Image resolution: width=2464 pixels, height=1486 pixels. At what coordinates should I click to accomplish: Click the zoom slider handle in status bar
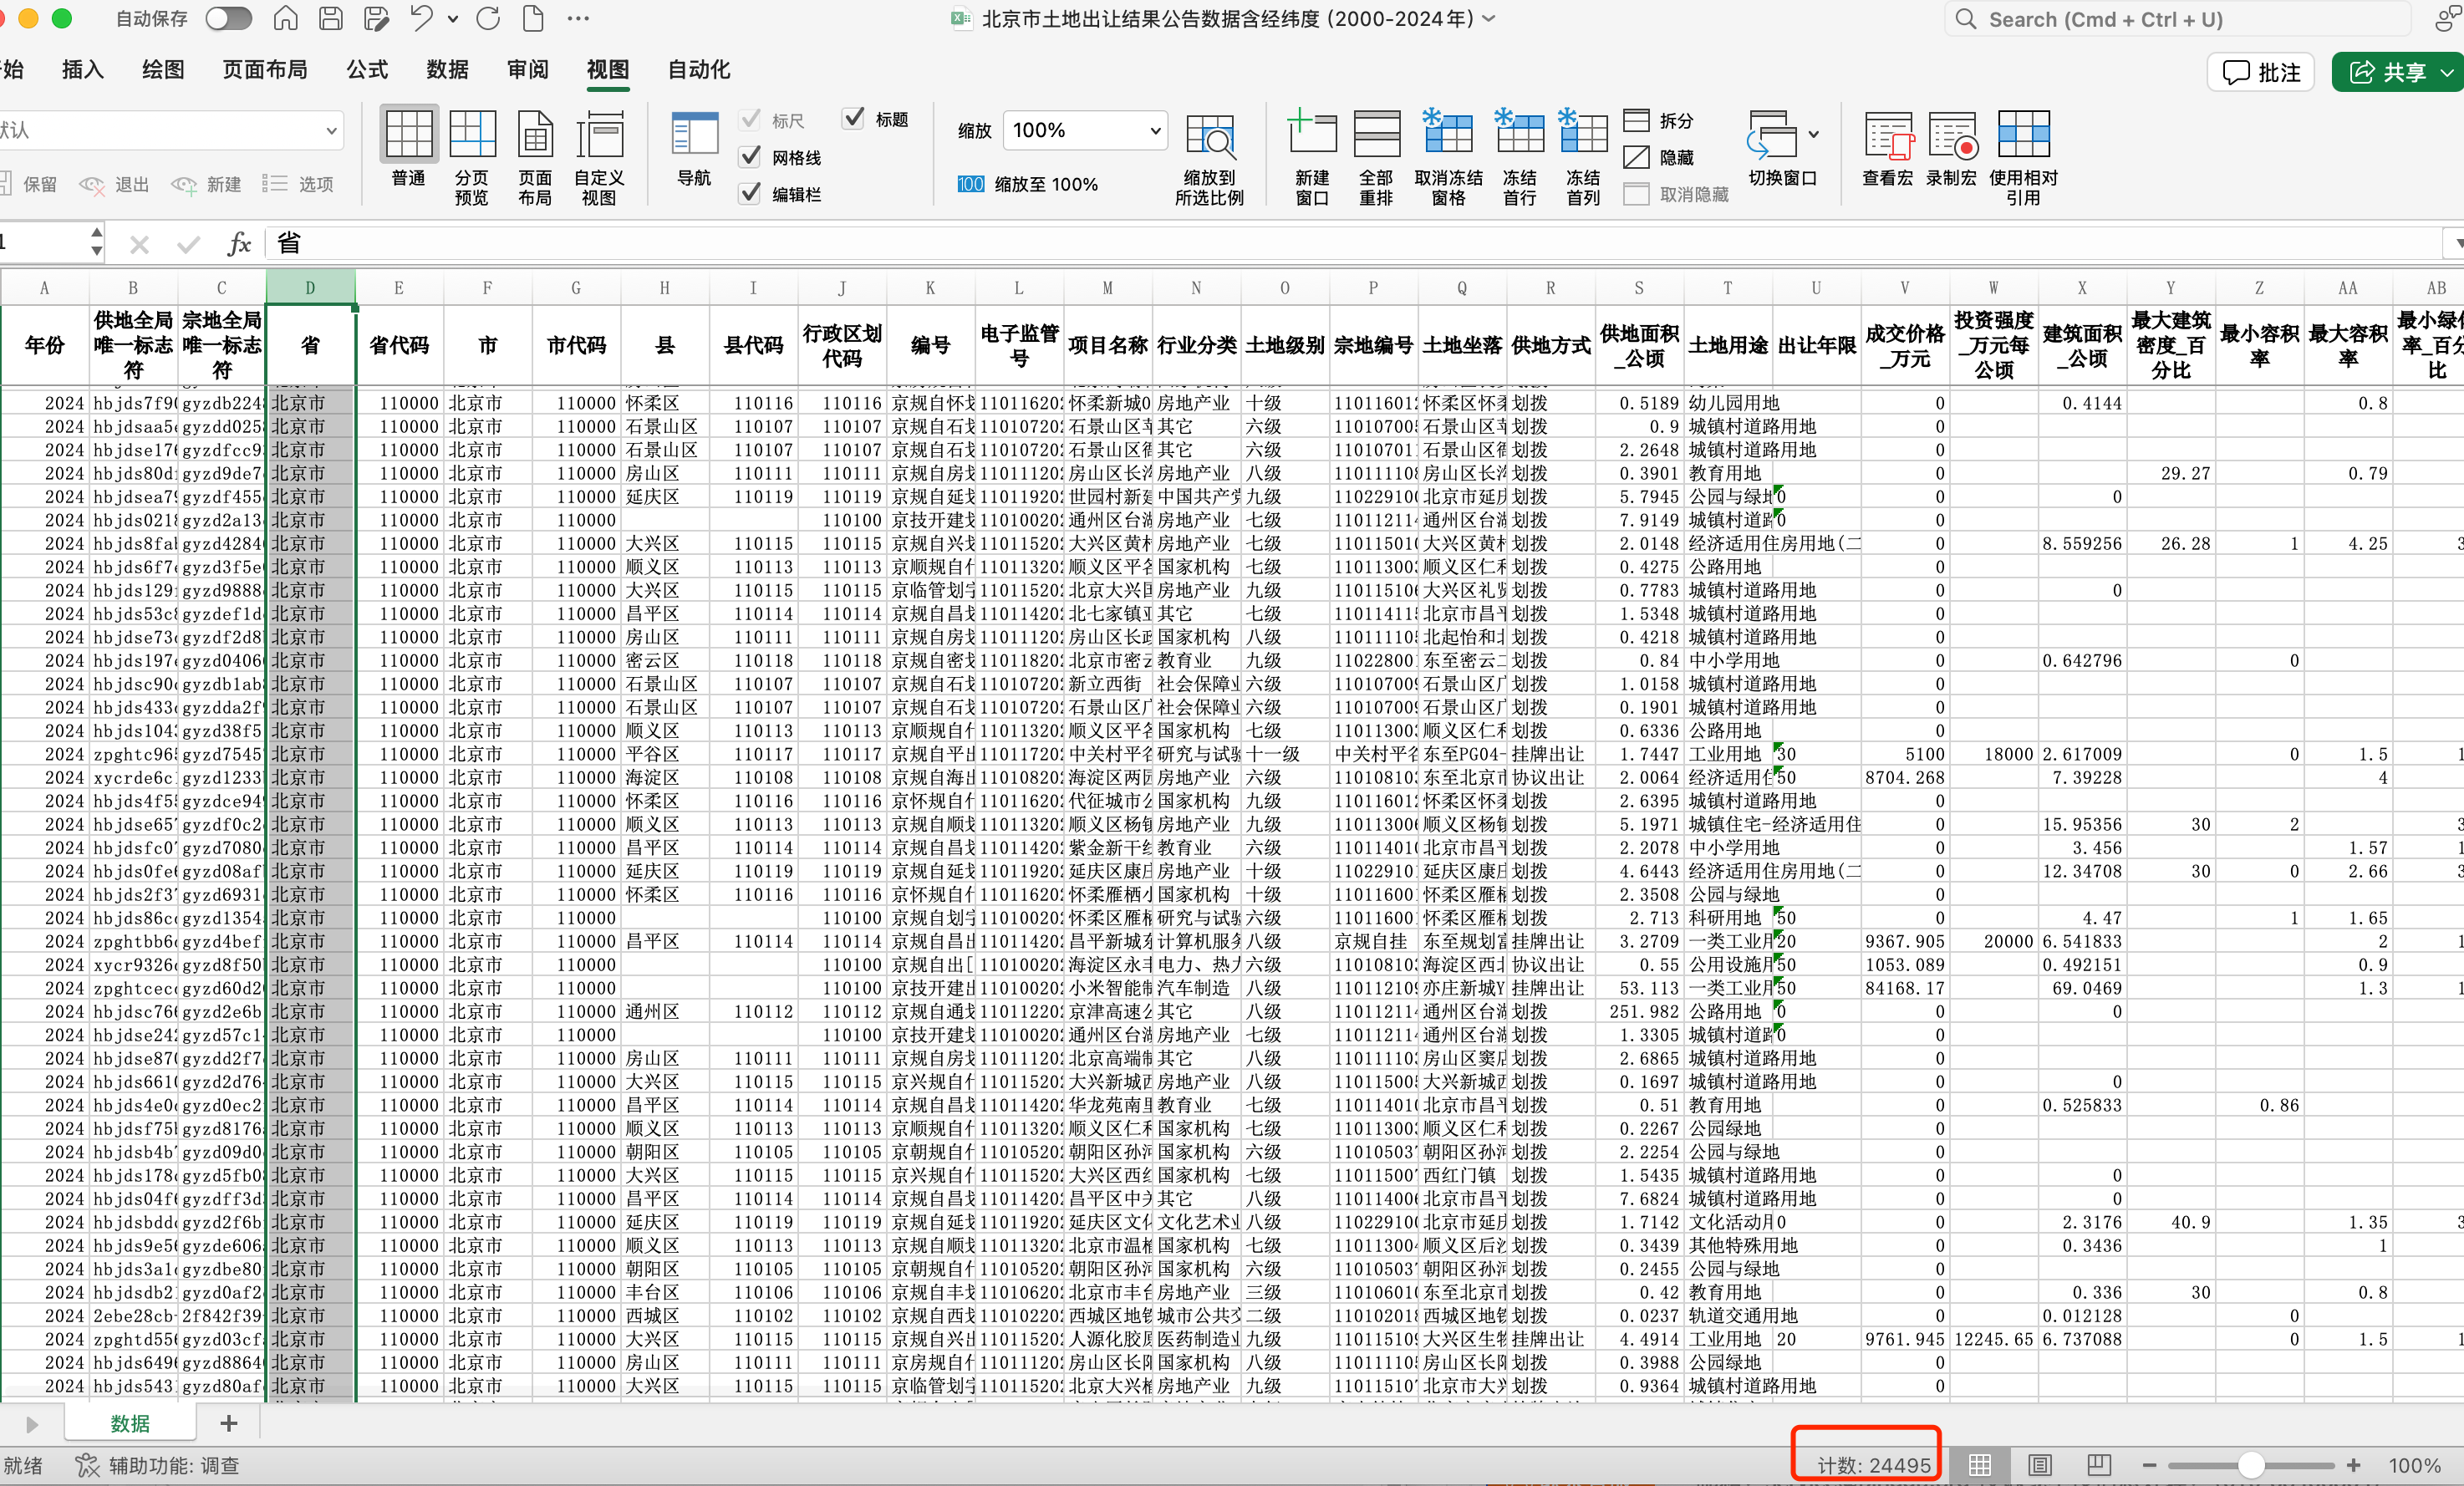[x=2251, y=1465]
